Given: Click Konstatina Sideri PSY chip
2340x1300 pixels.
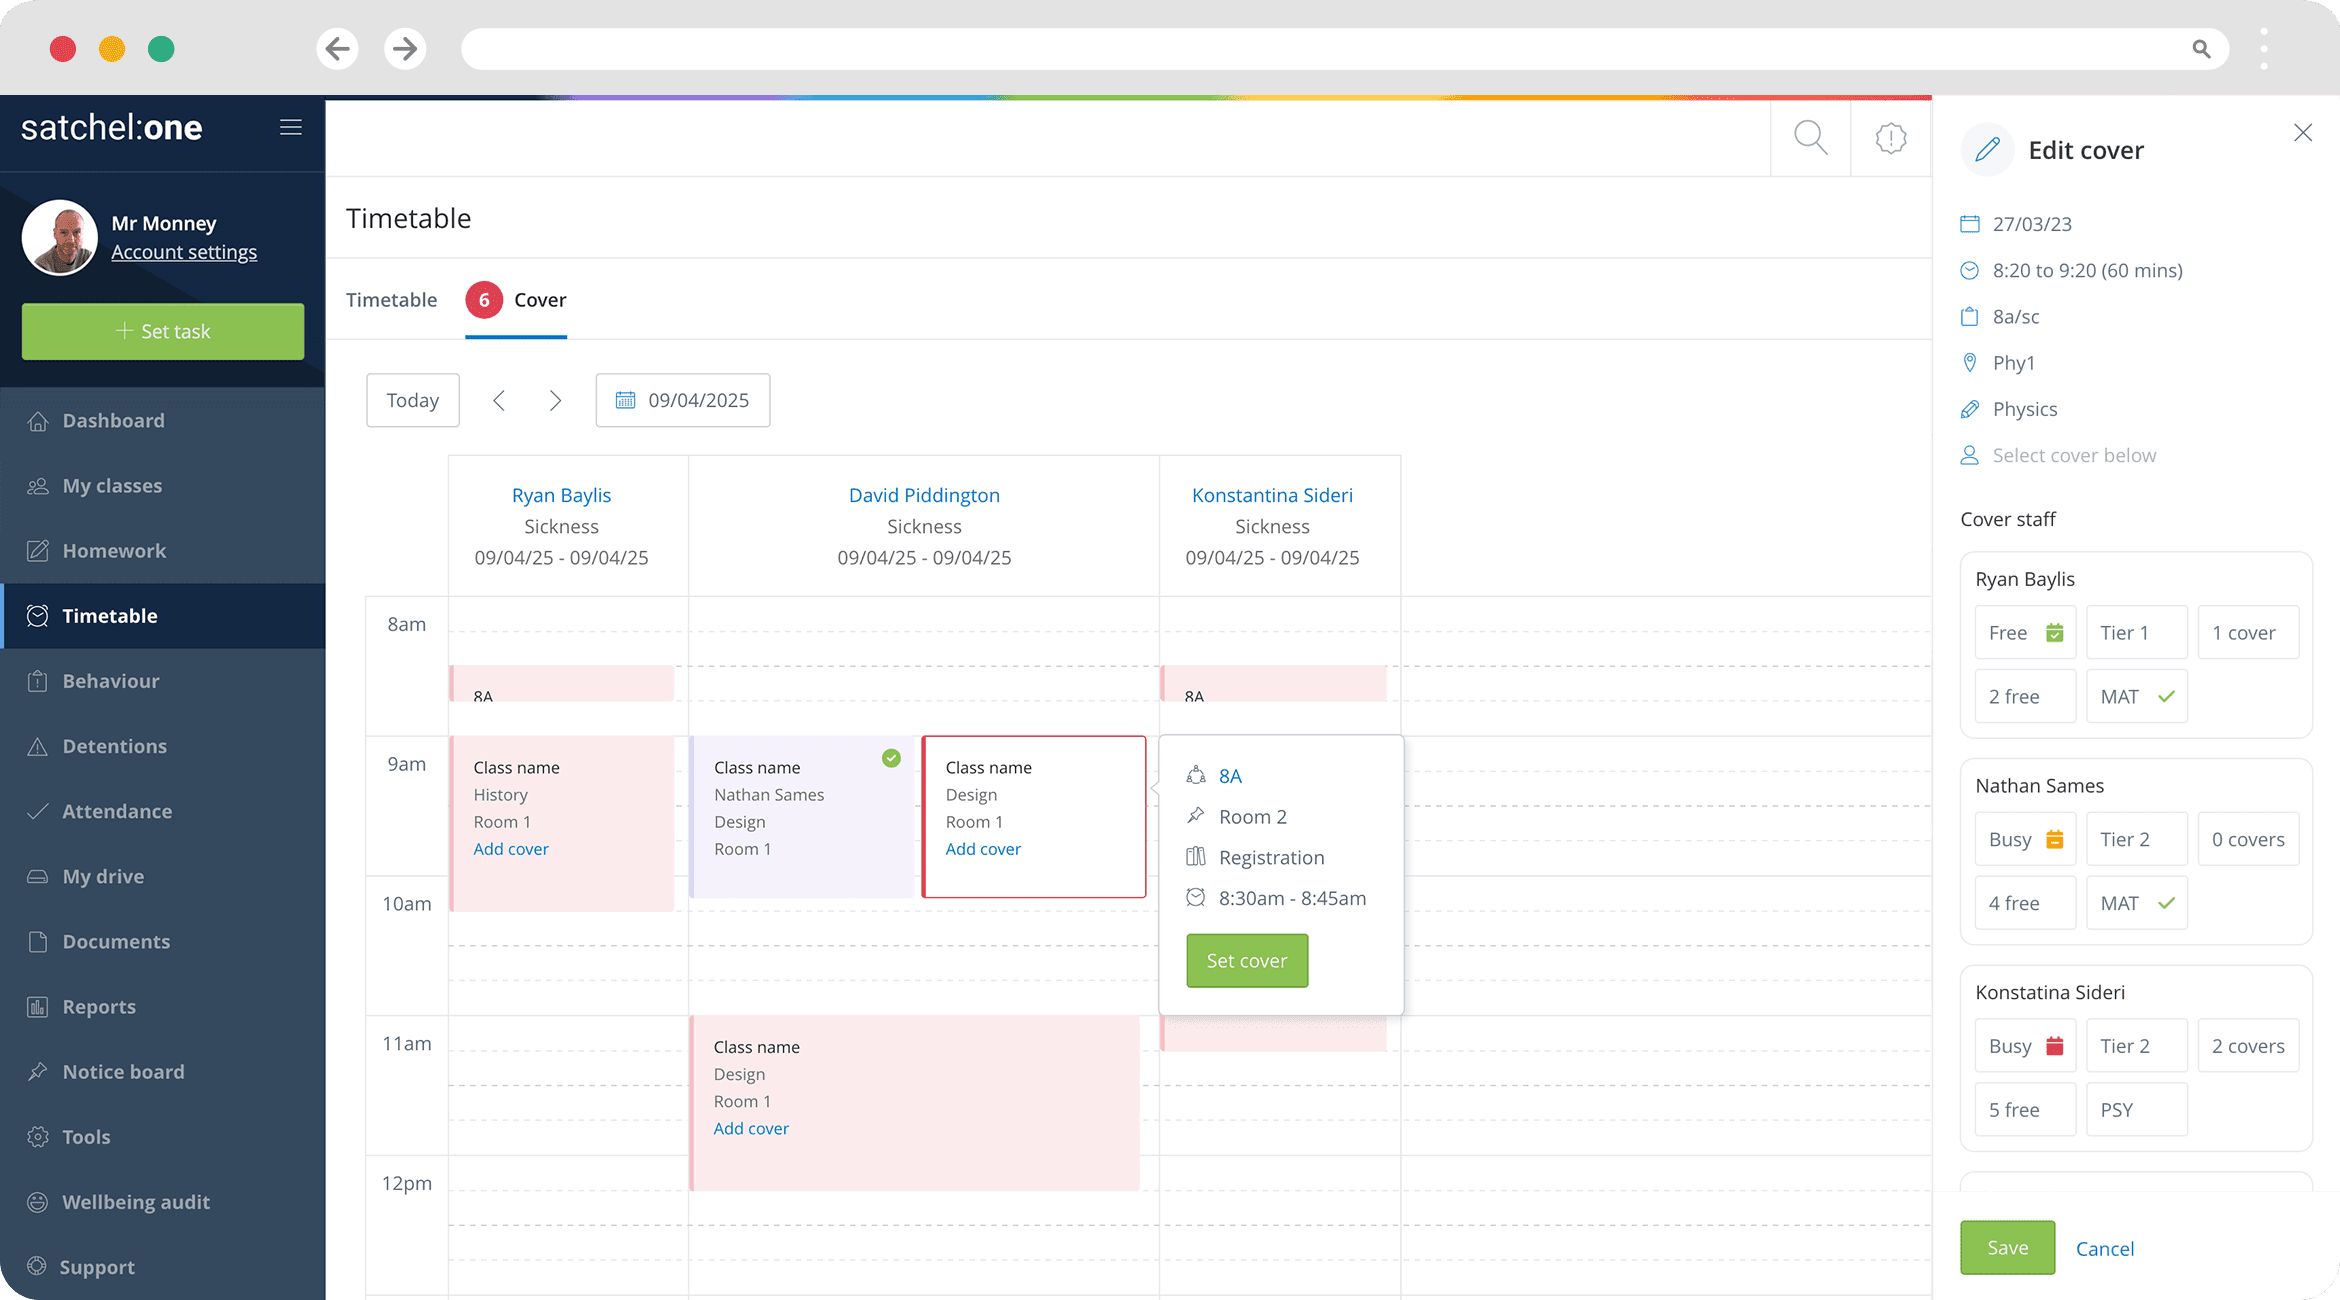Looking at the screenshot, I should [x=2137, y=1110].
